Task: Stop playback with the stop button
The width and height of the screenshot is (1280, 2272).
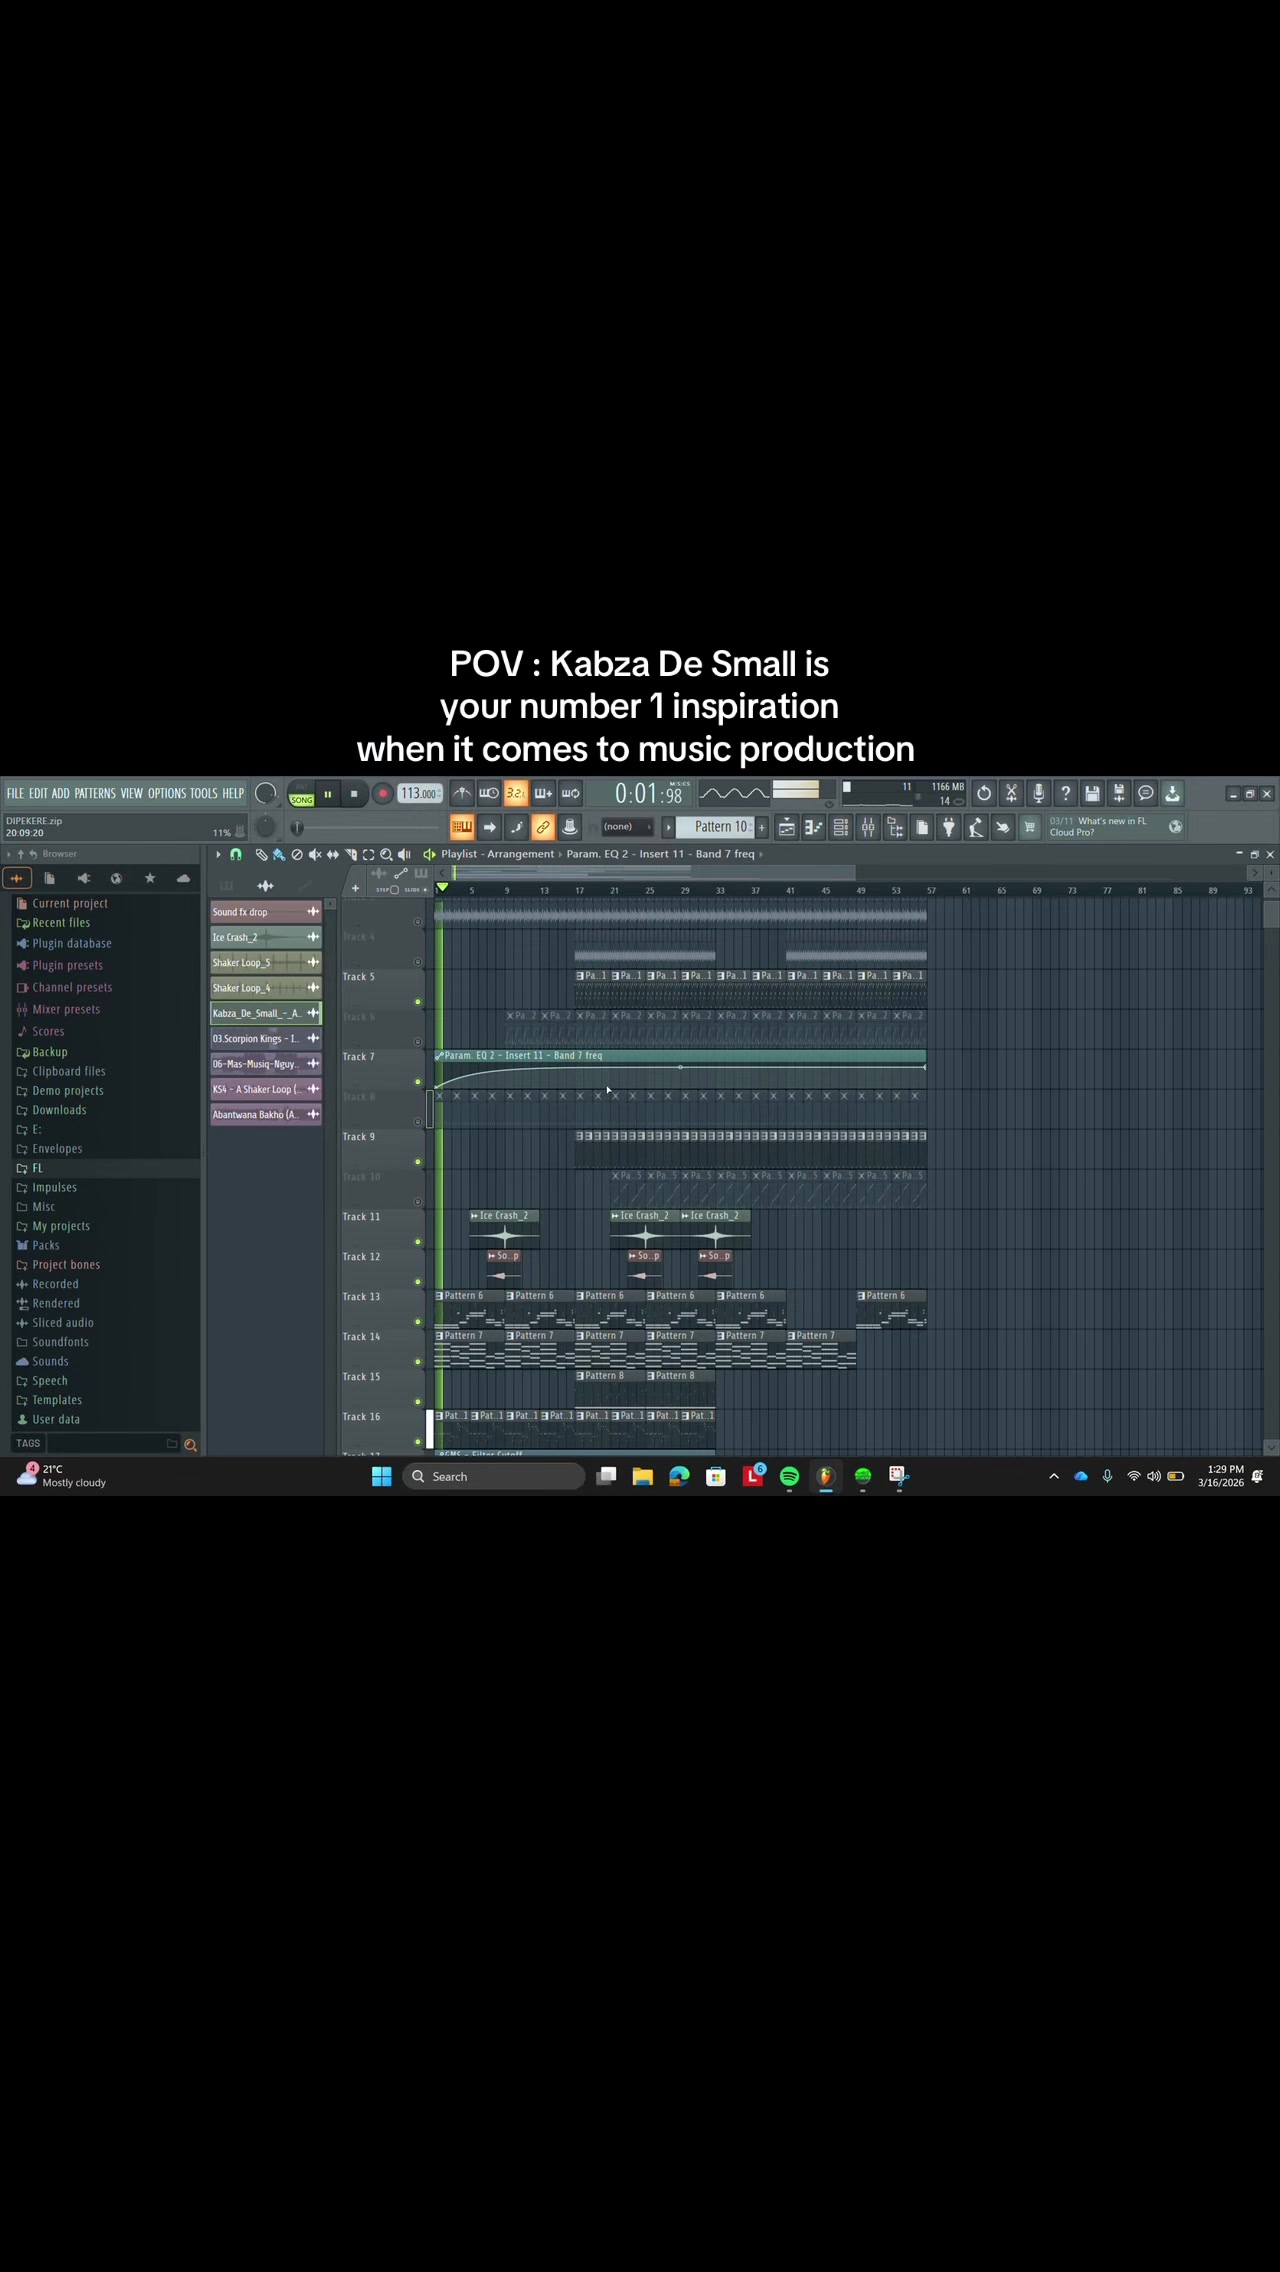Action: [354, 794]
